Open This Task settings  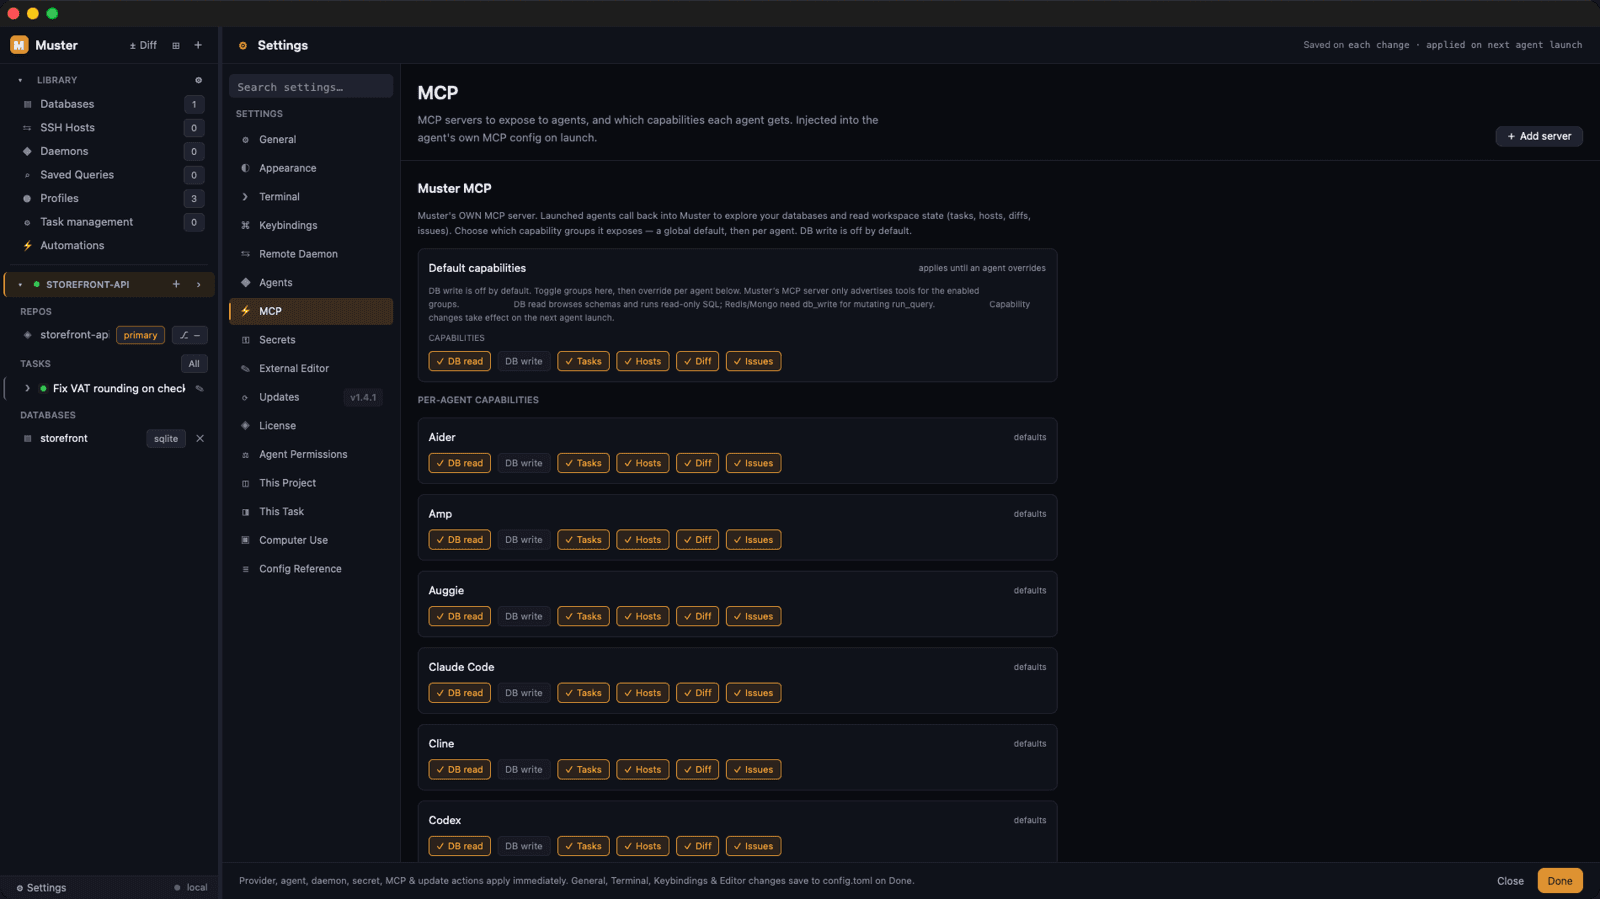click(311, 512)
